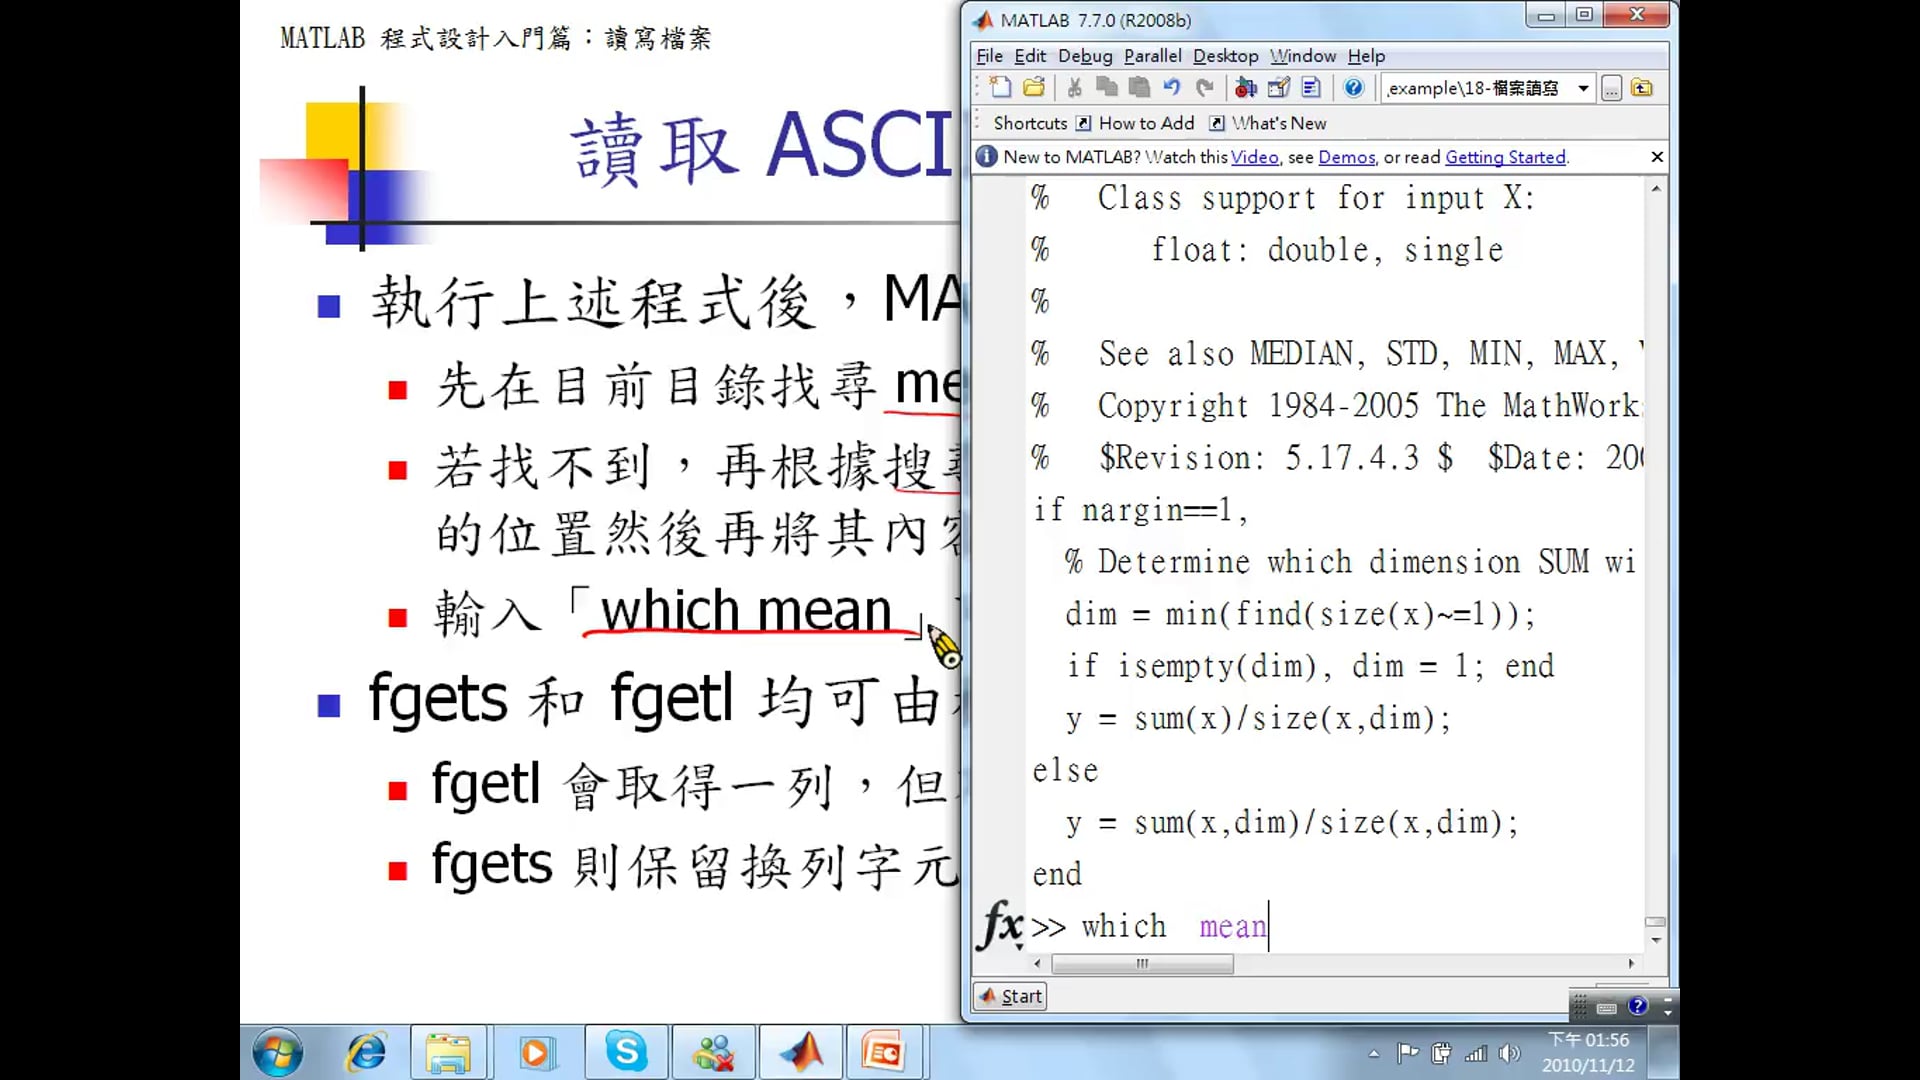Open the Debug menu
Screen dimensions: 1920x1080
pos(1085,56)
